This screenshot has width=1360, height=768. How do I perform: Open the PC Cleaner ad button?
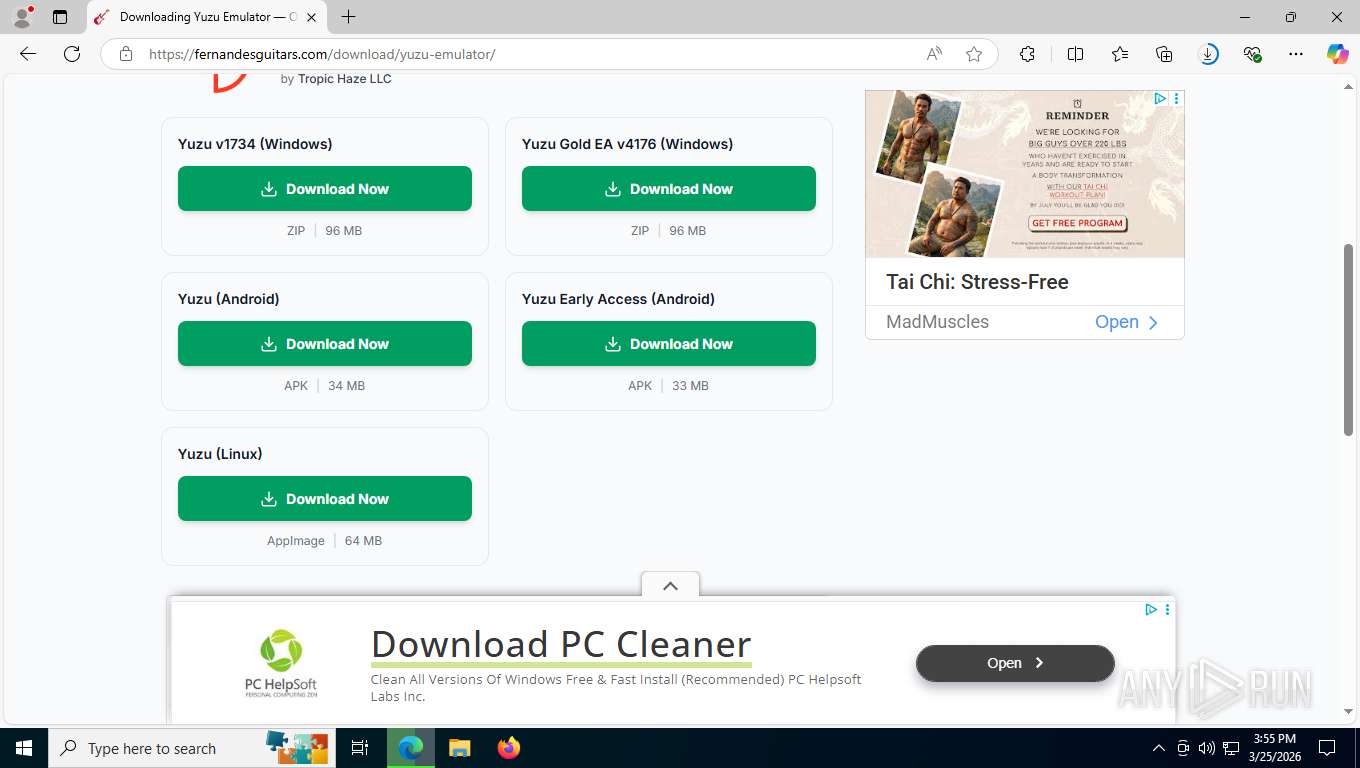click(1015, 663)
